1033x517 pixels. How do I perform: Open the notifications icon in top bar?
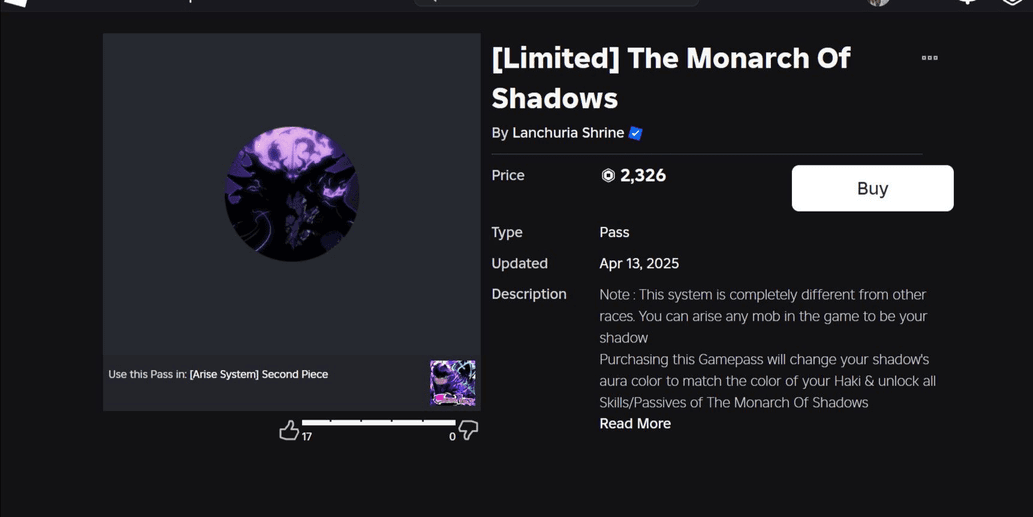(x=967, y=2)
